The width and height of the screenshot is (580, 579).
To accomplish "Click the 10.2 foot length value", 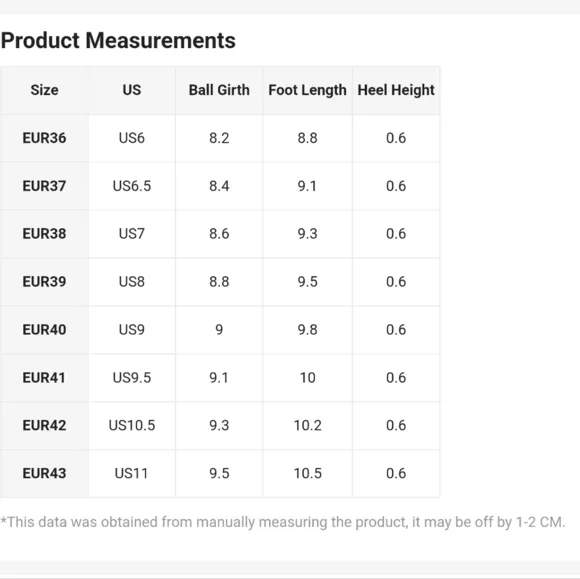I will coord(307,425).
